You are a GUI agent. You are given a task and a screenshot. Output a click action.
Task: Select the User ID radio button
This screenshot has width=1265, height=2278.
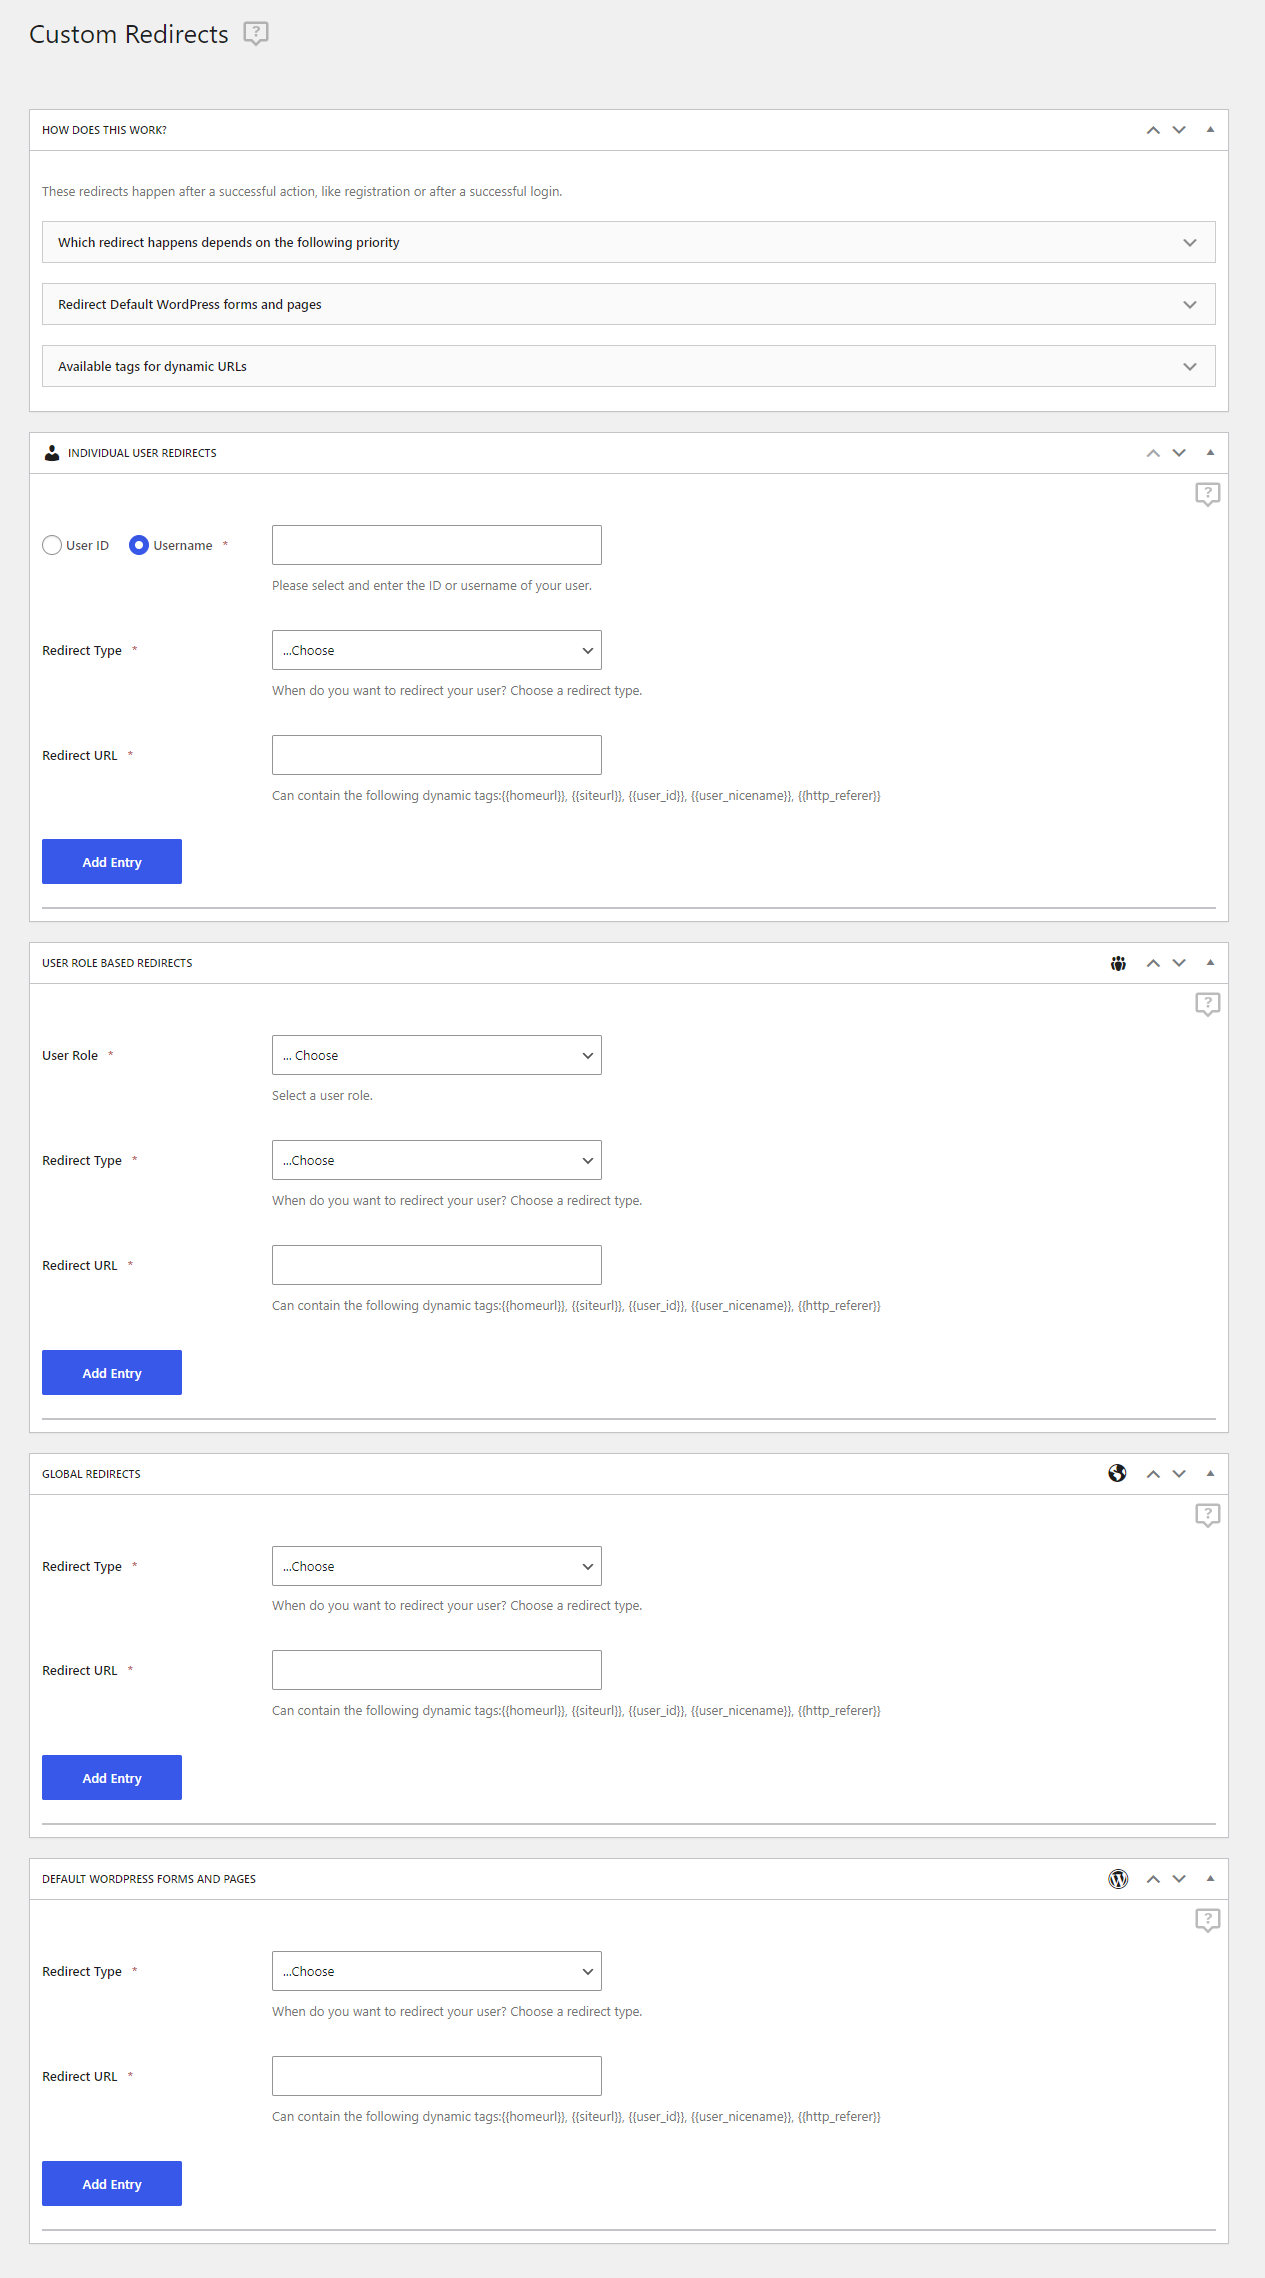(52, 545)
